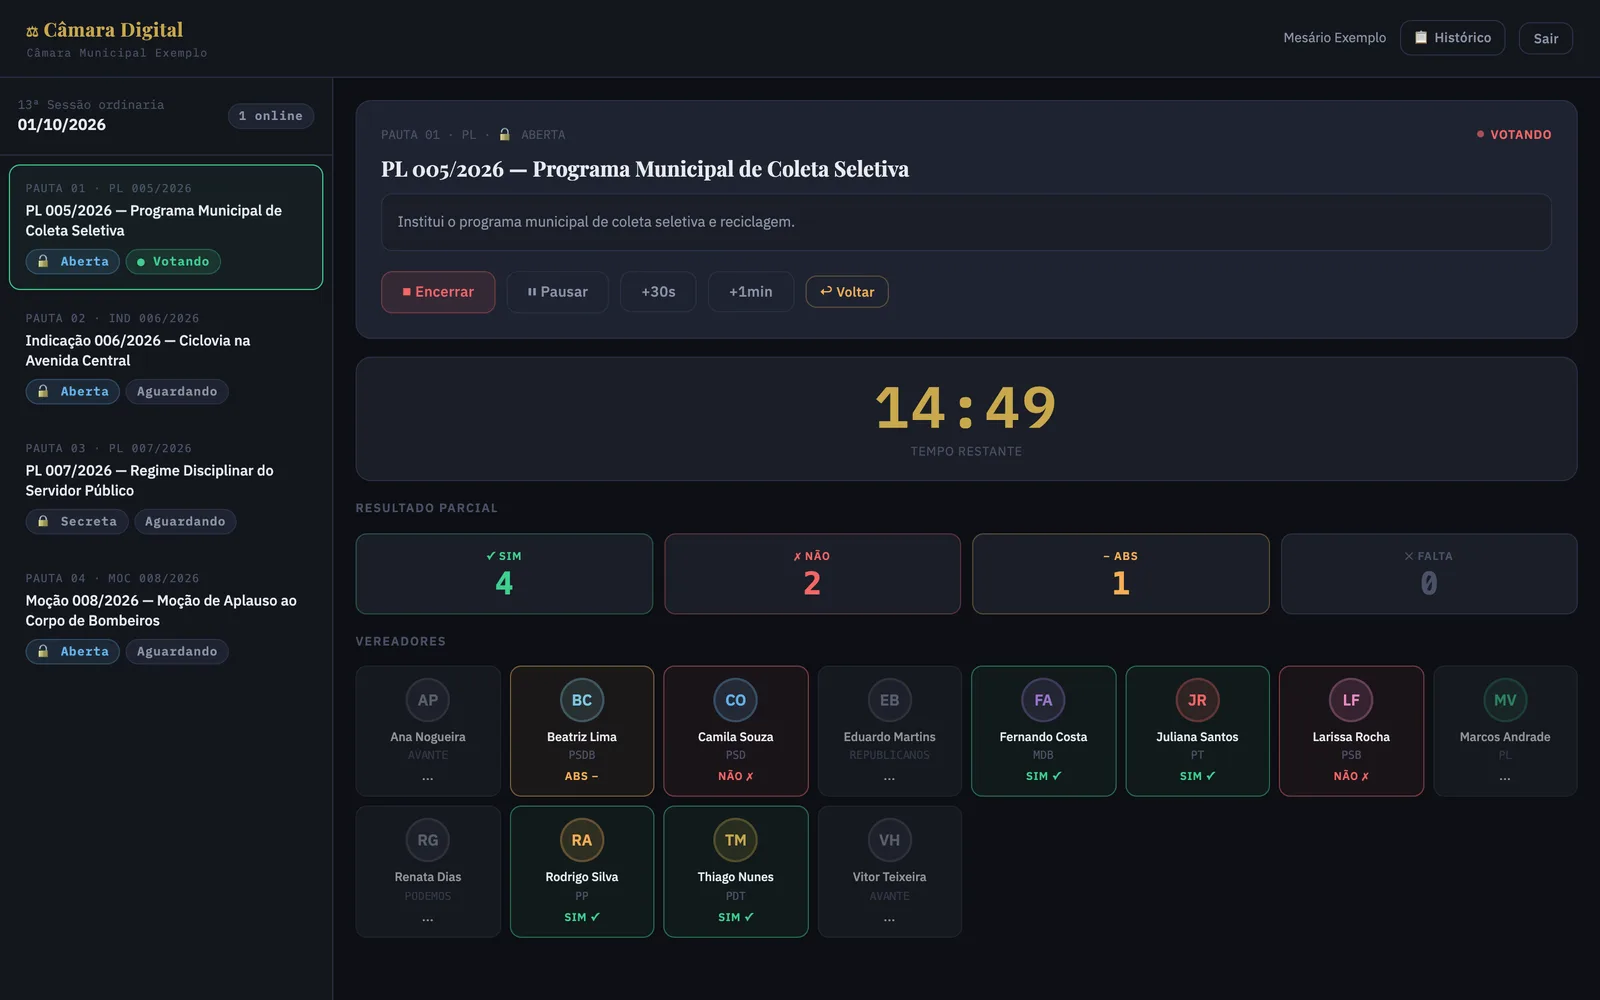Click the 14:49 remaining time countdown
Screen dimensions: 1600x1000
966,407
